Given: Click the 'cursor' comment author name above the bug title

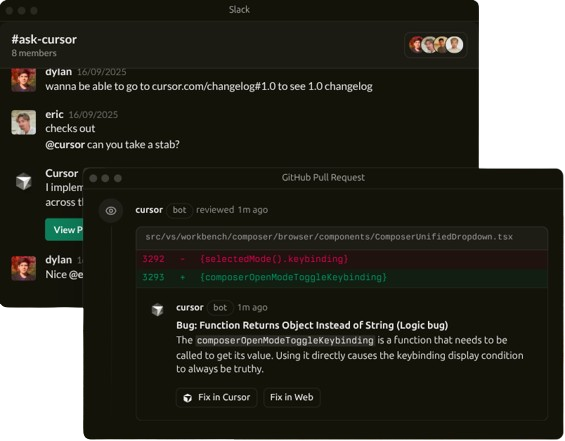Looking at the screenshot, I should pyautogui.click(x=190, y=307).
